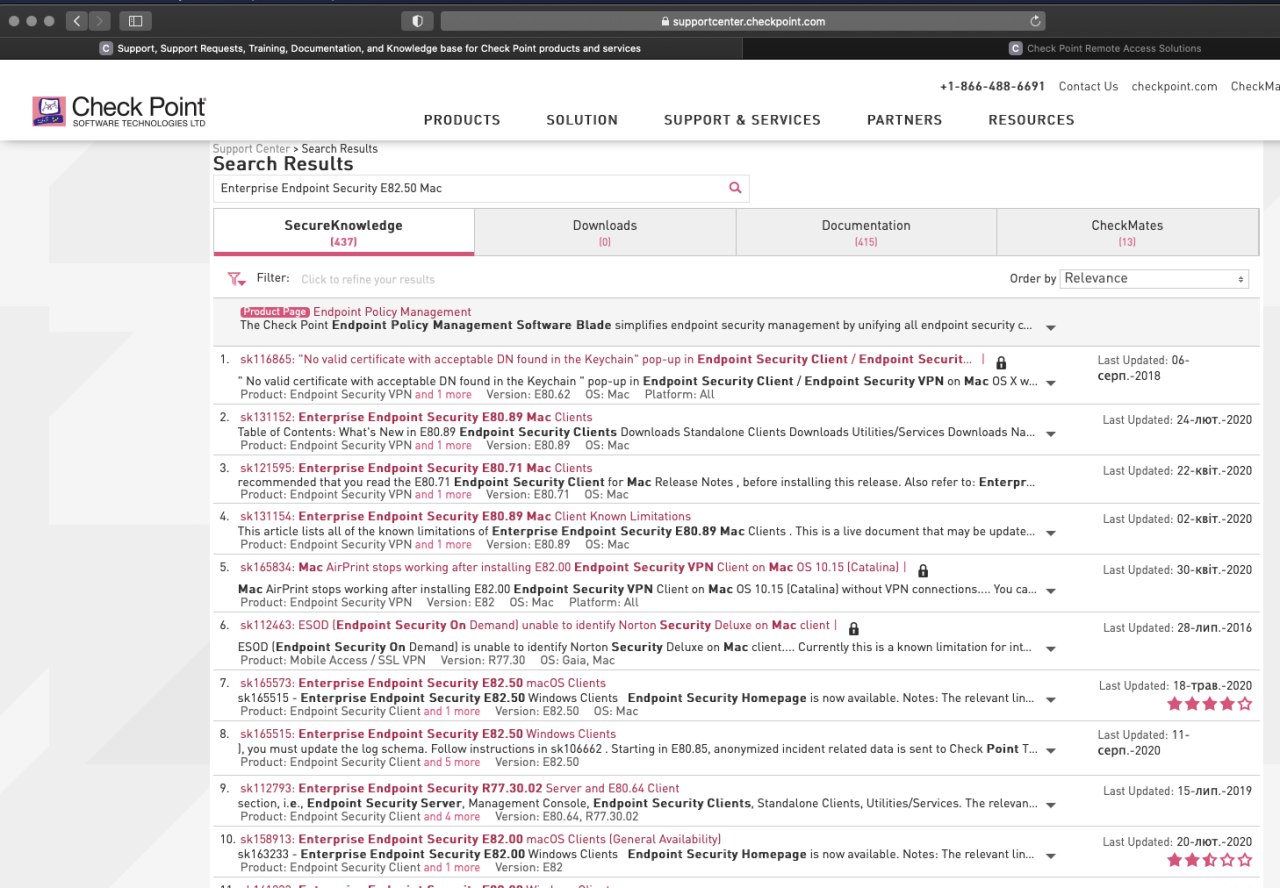Image resolution: width=1280 pixels, height=888 pixels.
Task: Open the Order by Relevance dropdown
Action: 1155,279
